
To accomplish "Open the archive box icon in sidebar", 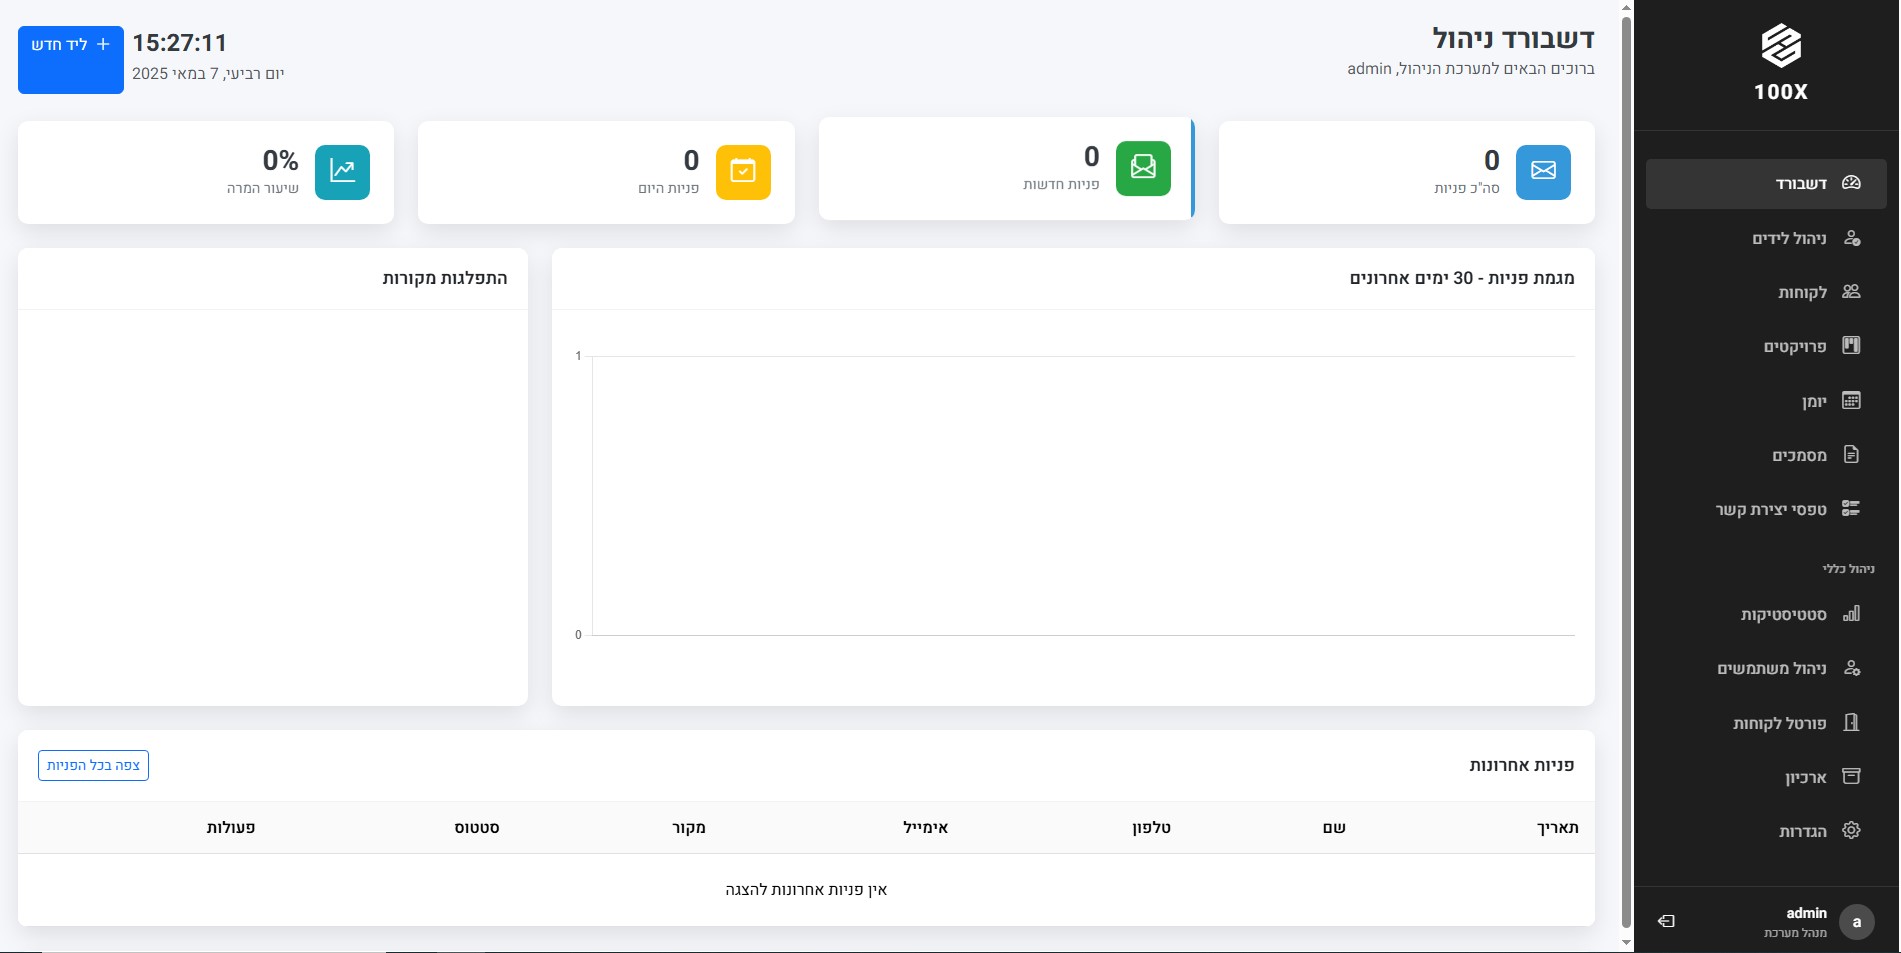I will [1851, 777].
